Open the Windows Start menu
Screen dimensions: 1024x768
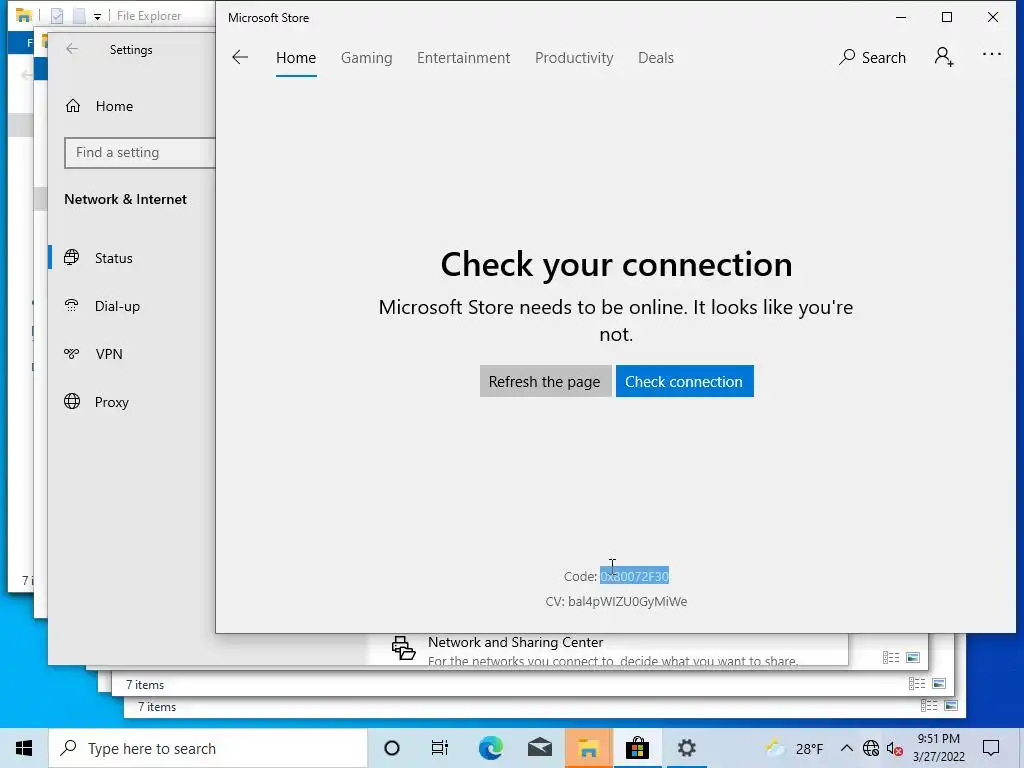tap(24, 748)
